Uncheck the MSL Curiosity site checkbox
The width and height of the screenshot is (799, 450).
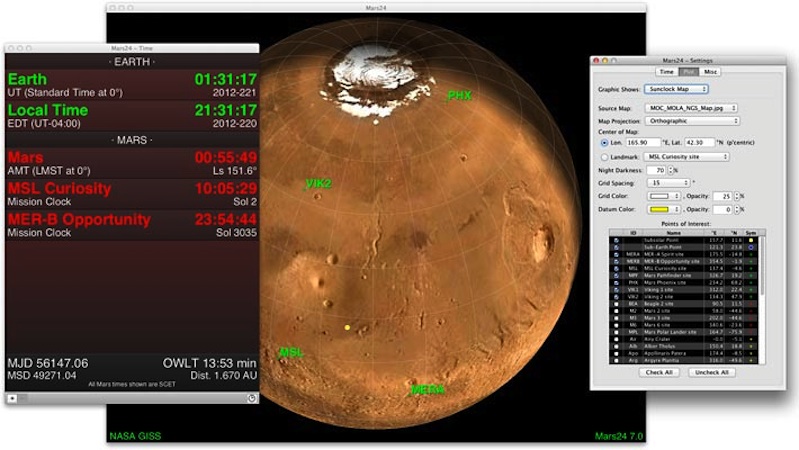[616, 269]
